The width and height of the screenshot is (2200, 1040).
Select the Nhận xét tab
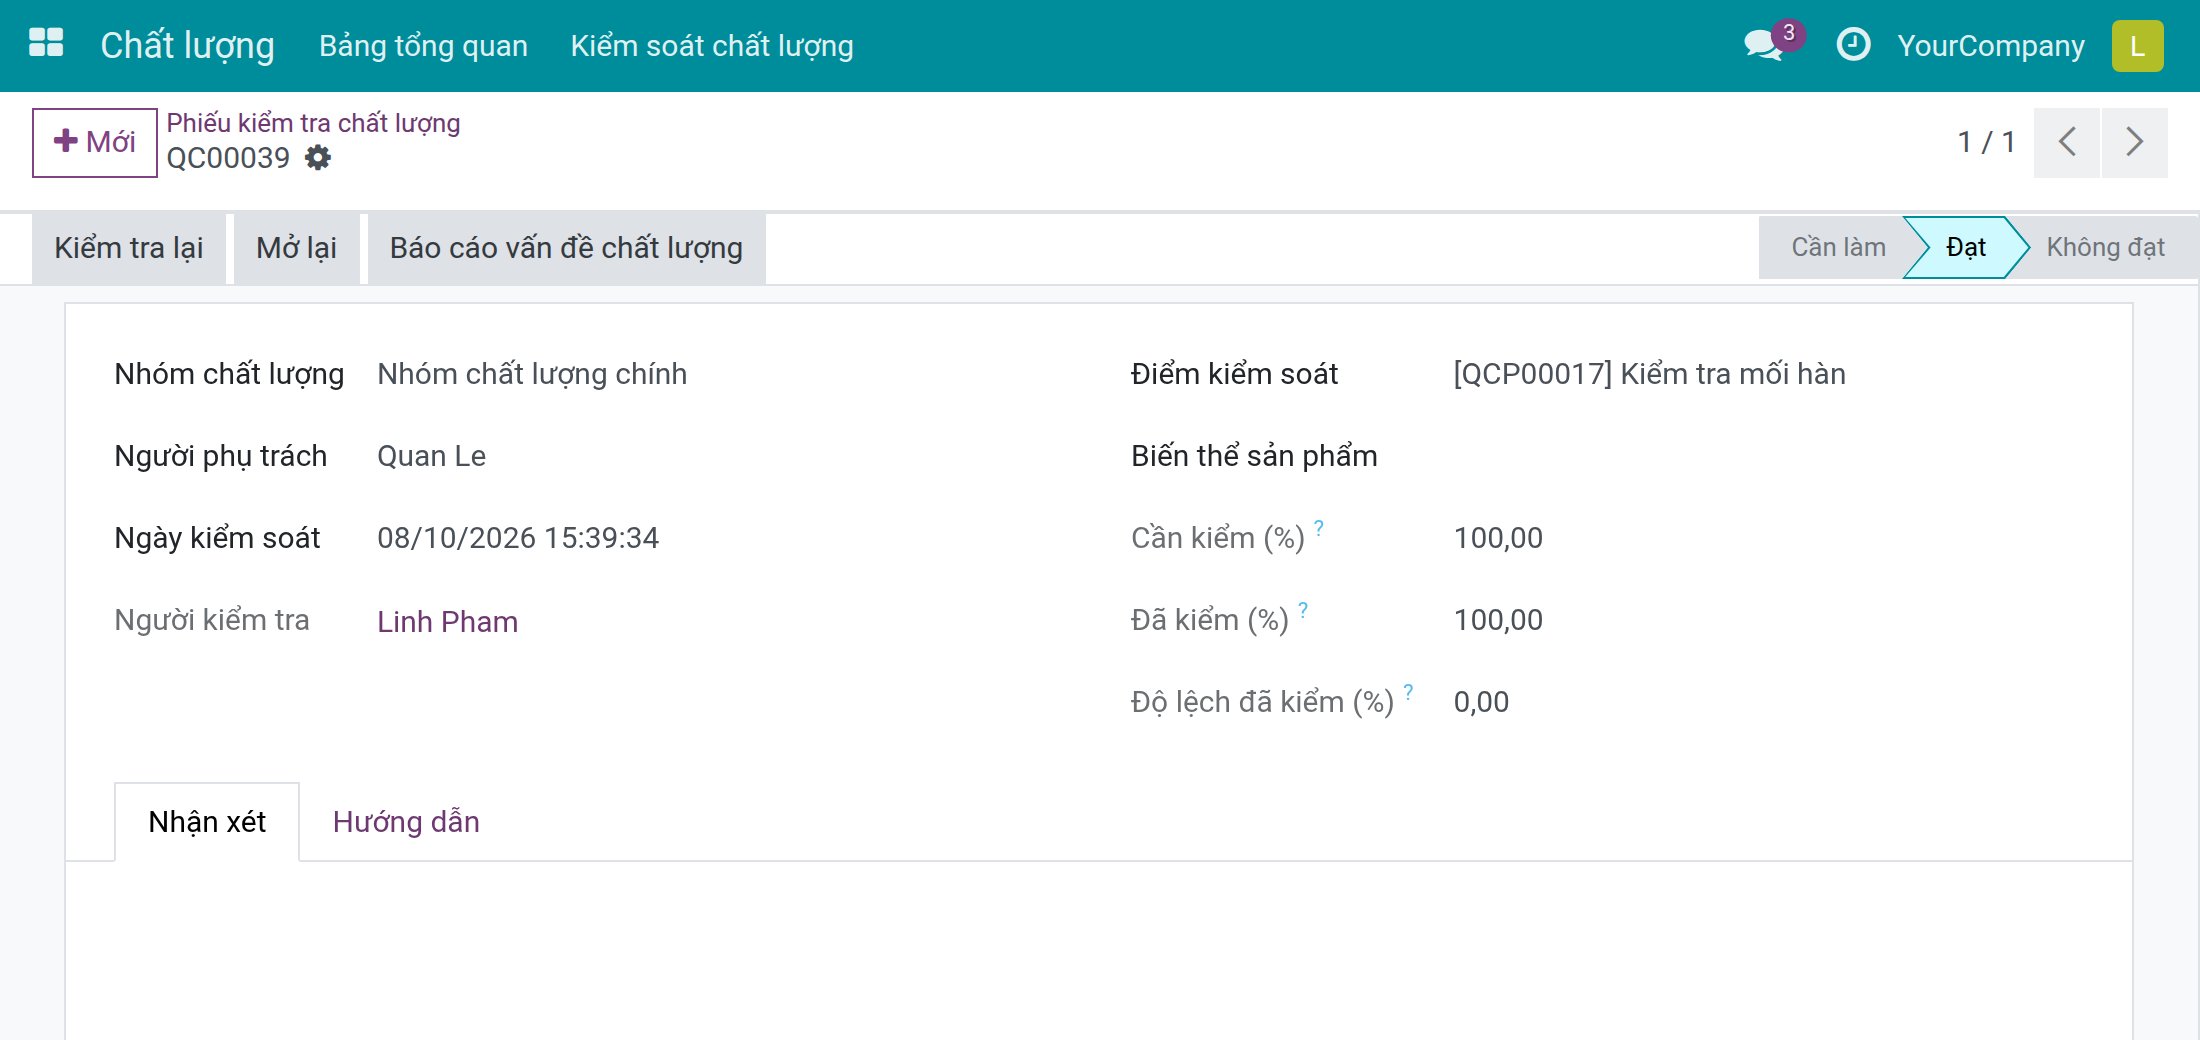(x=207, y=822)
